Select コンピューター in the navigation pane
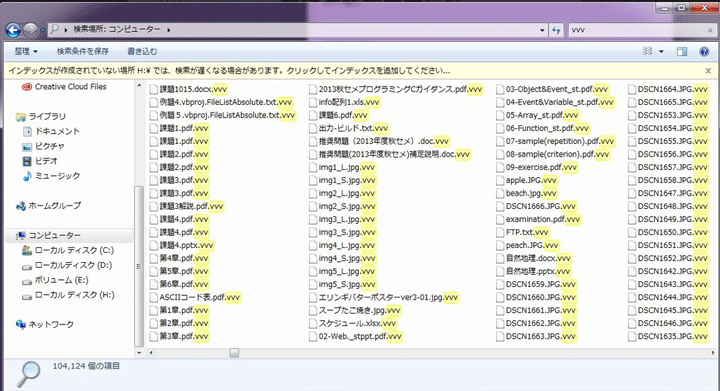 tap(48, 235)
